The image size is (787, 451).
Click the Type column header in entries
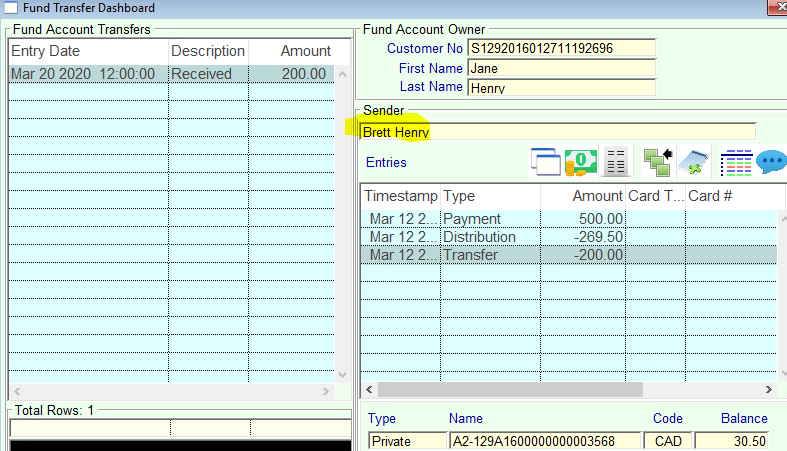coord(490,196)
